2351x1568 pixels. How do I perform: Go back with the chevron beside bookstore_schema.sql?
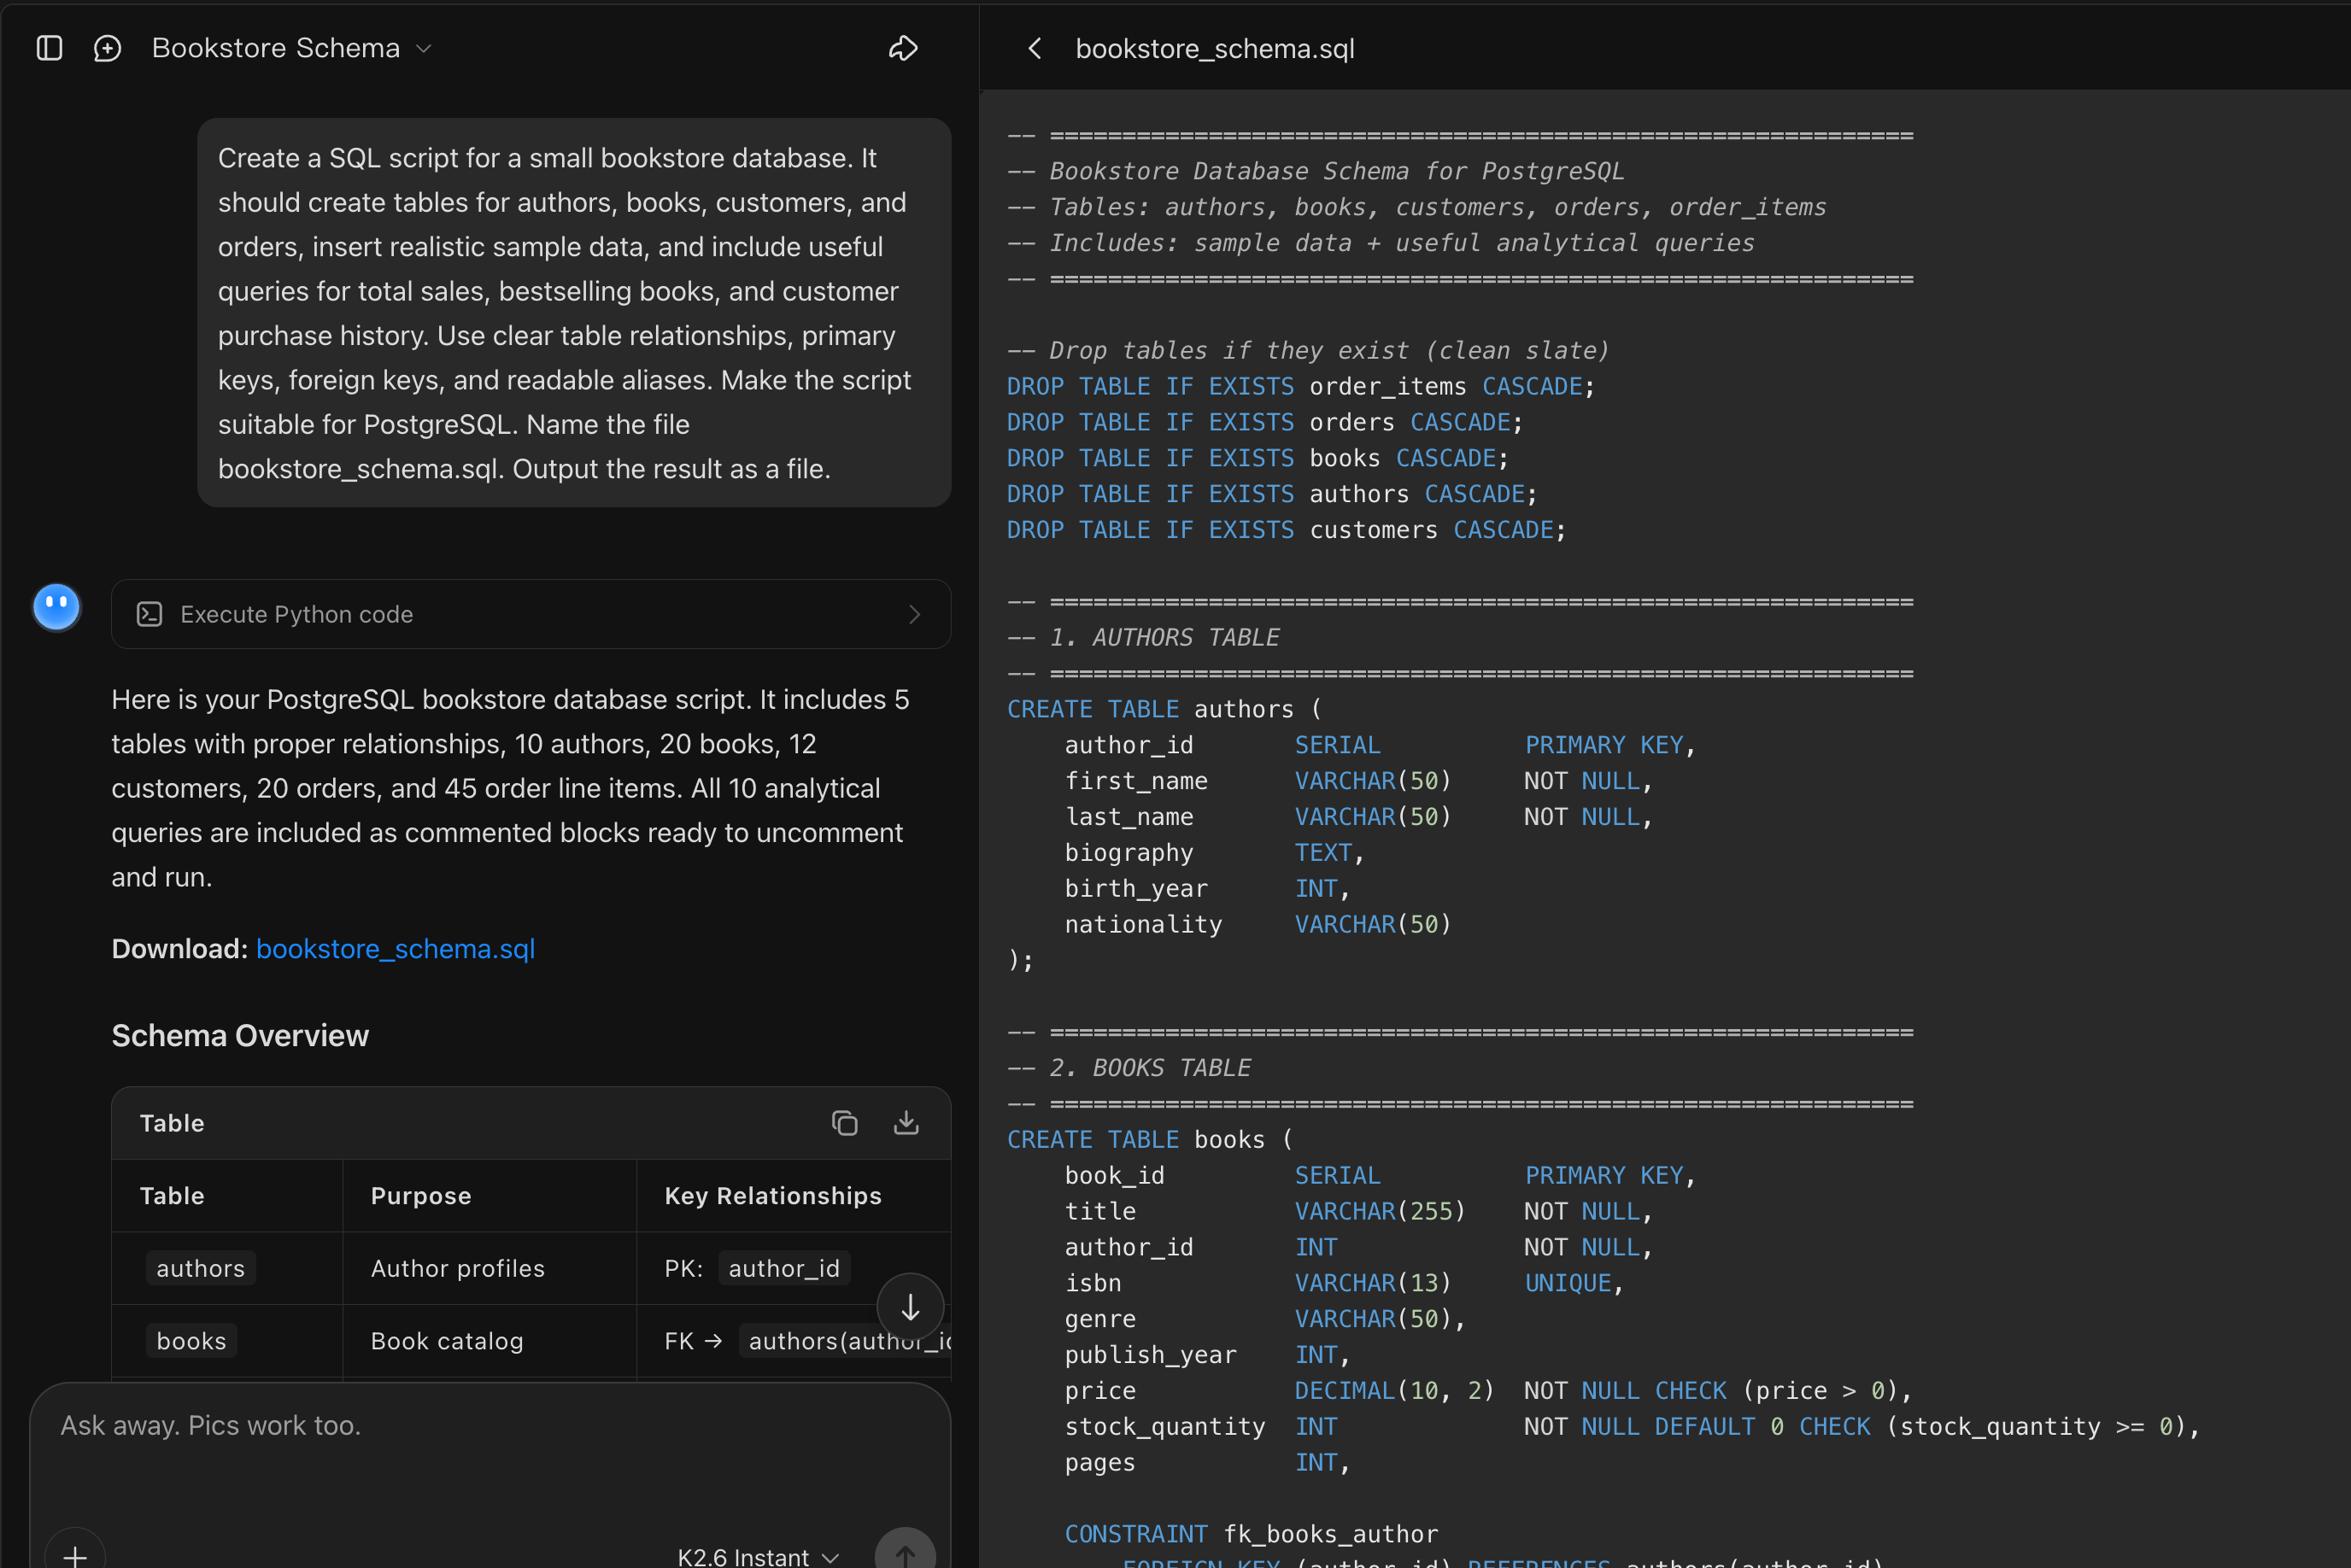click(x=1035, y=48)
